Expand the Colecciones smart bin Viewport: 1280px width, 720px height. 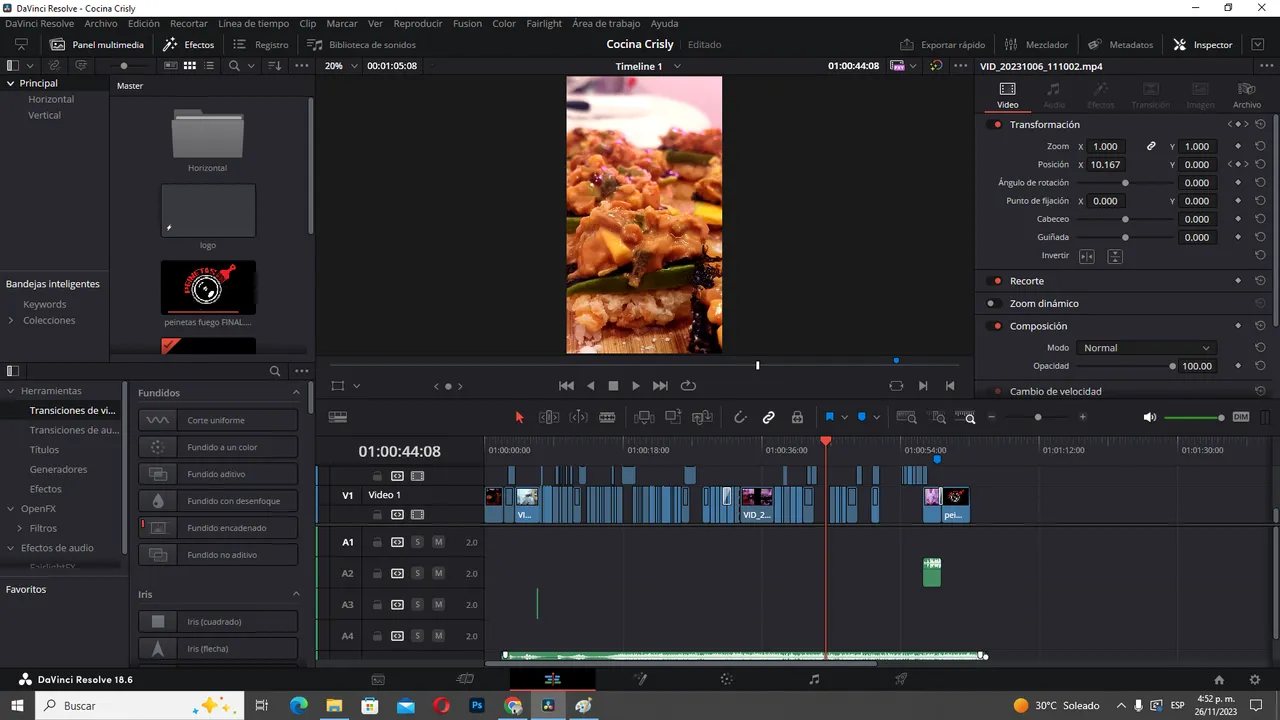[11, 320]
